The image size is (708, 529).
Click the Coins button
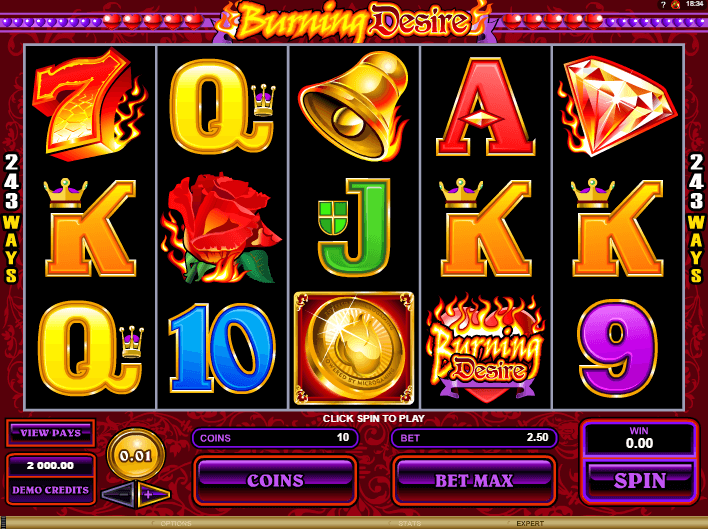pos(275,481)
